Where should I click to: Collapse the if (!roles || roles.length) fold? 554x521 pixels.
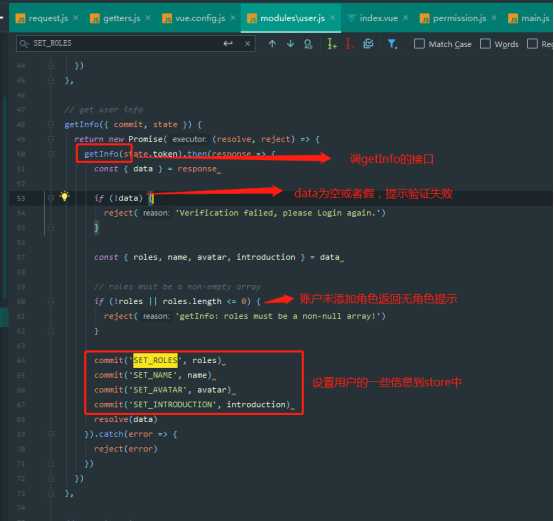point(51,301)
